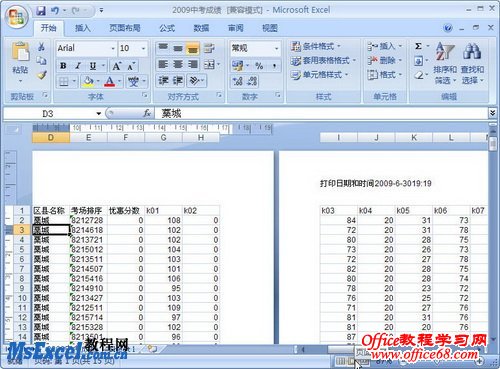This screenshot has width=500, height=369.
Task: Decrease the cell indent
Action: [x=164, y=80]
